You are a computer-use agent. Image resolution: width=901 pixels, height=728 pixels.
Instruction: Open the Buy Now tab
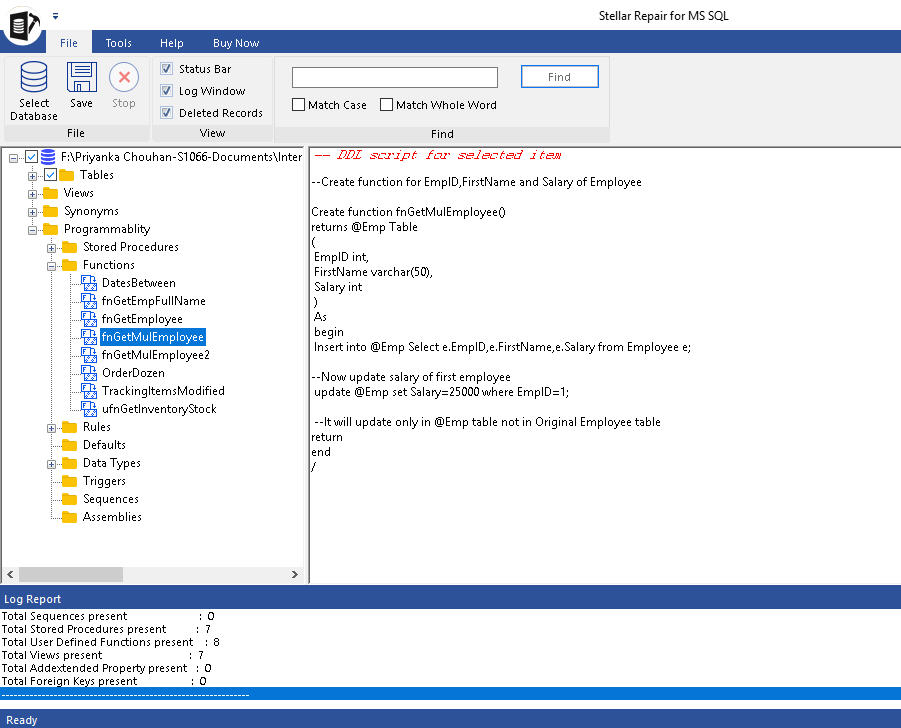pos(236,43)
